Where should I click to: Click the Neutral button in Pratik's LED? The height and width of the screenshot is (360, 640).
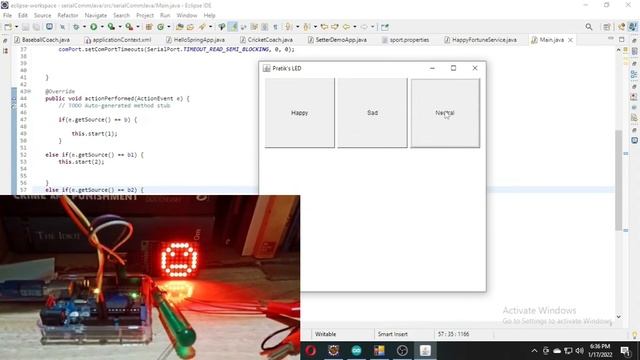445,113
